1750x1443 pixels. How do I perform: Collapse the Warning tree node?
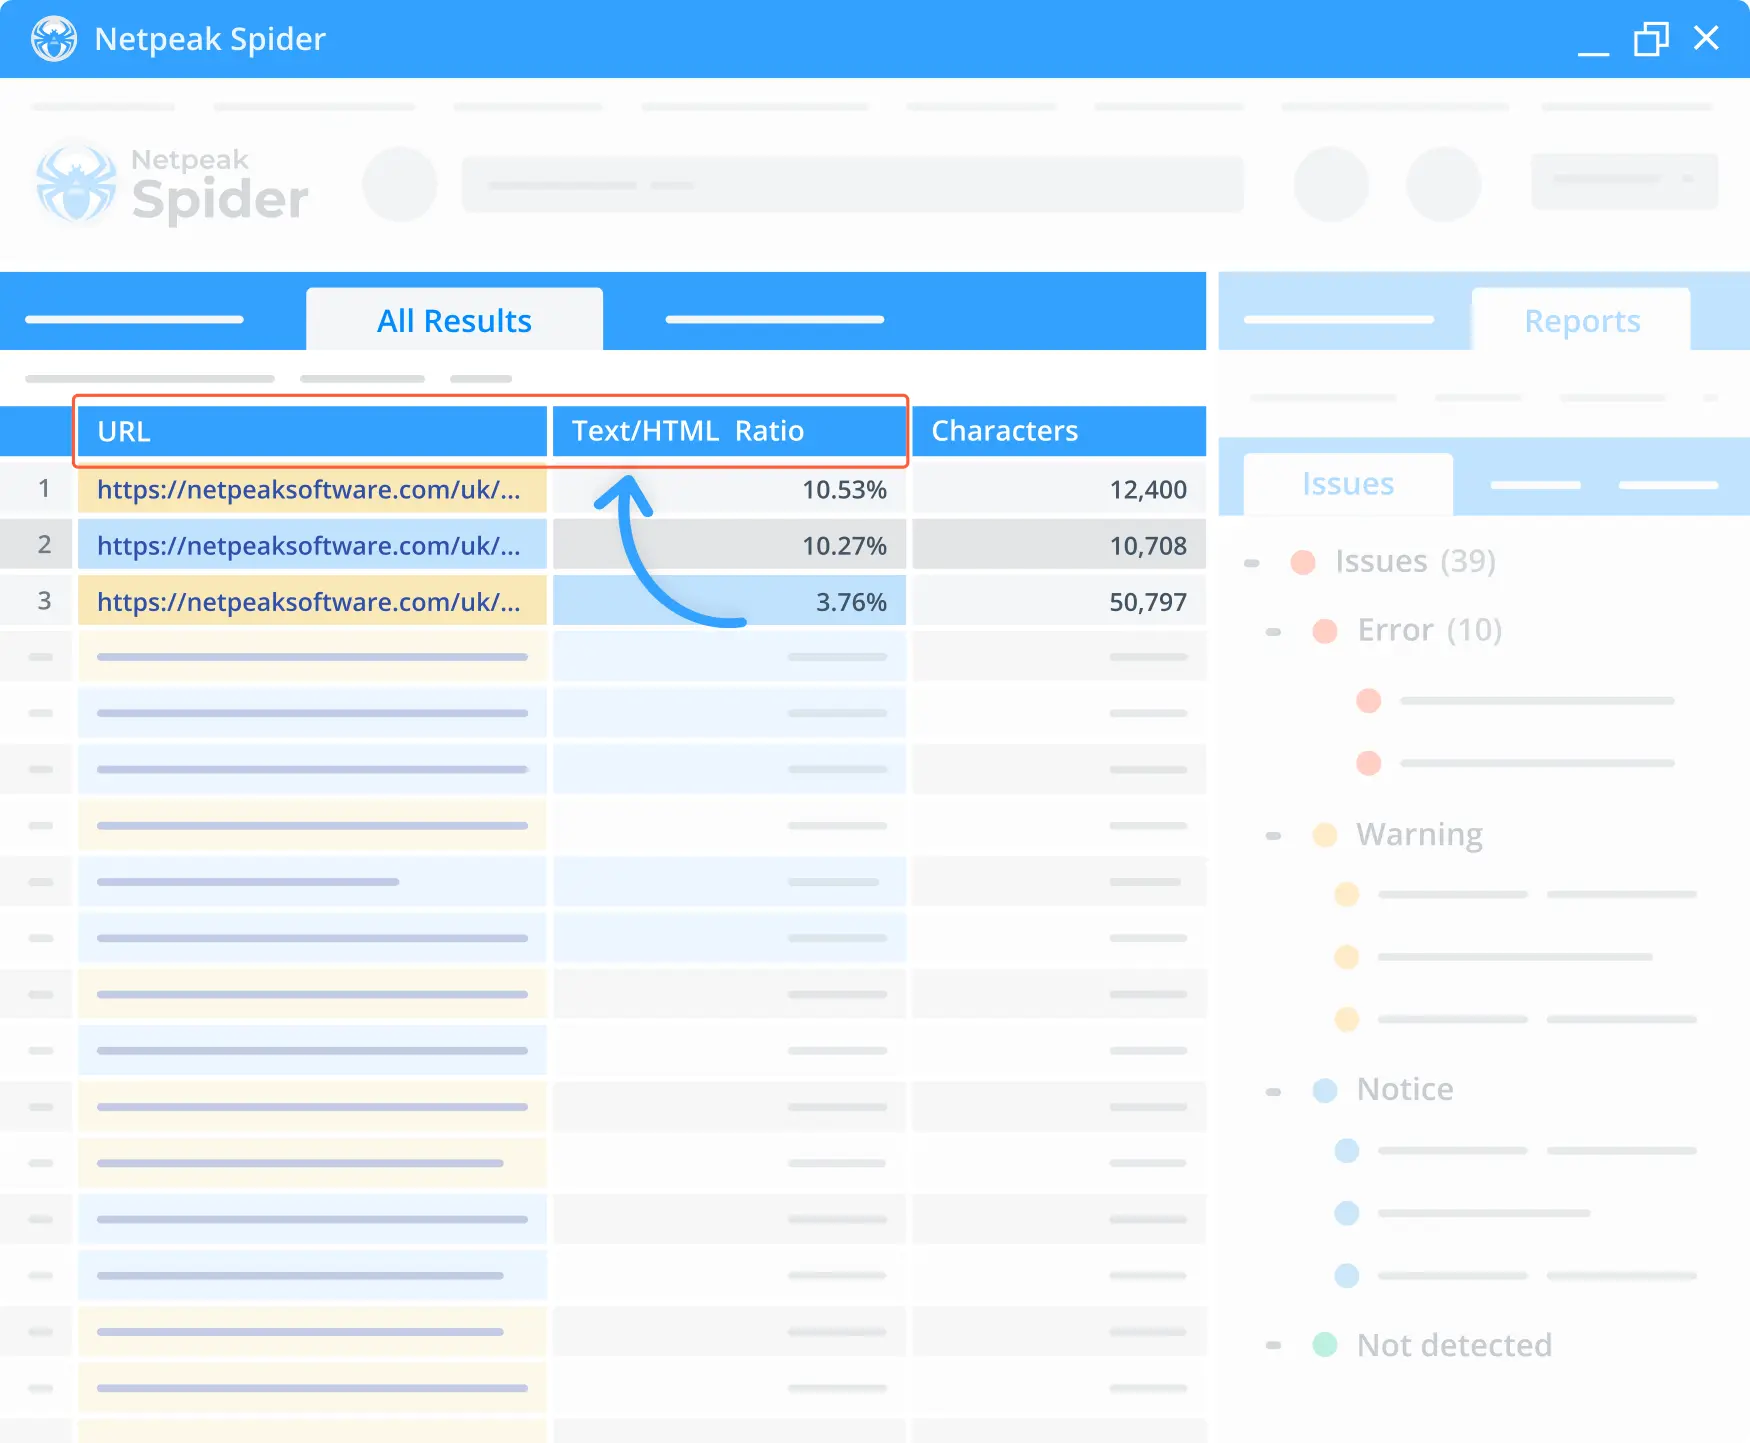pyautogui.click(x=1274, y=836)
